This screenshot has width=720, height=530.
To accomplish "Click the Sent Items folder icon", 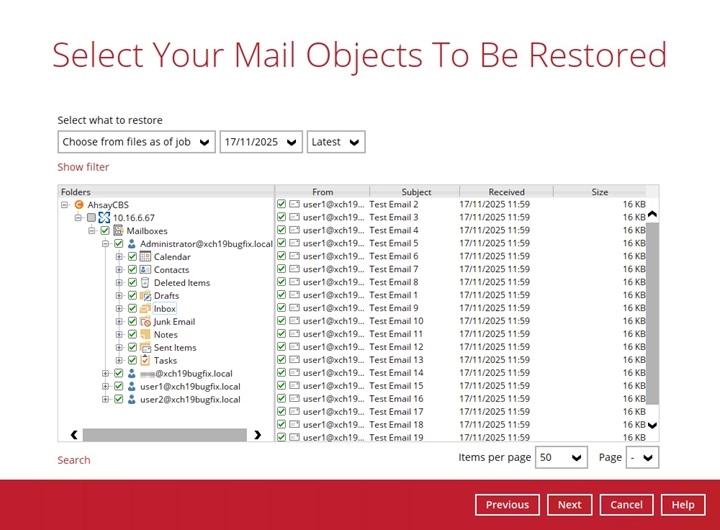I will 145,347.
